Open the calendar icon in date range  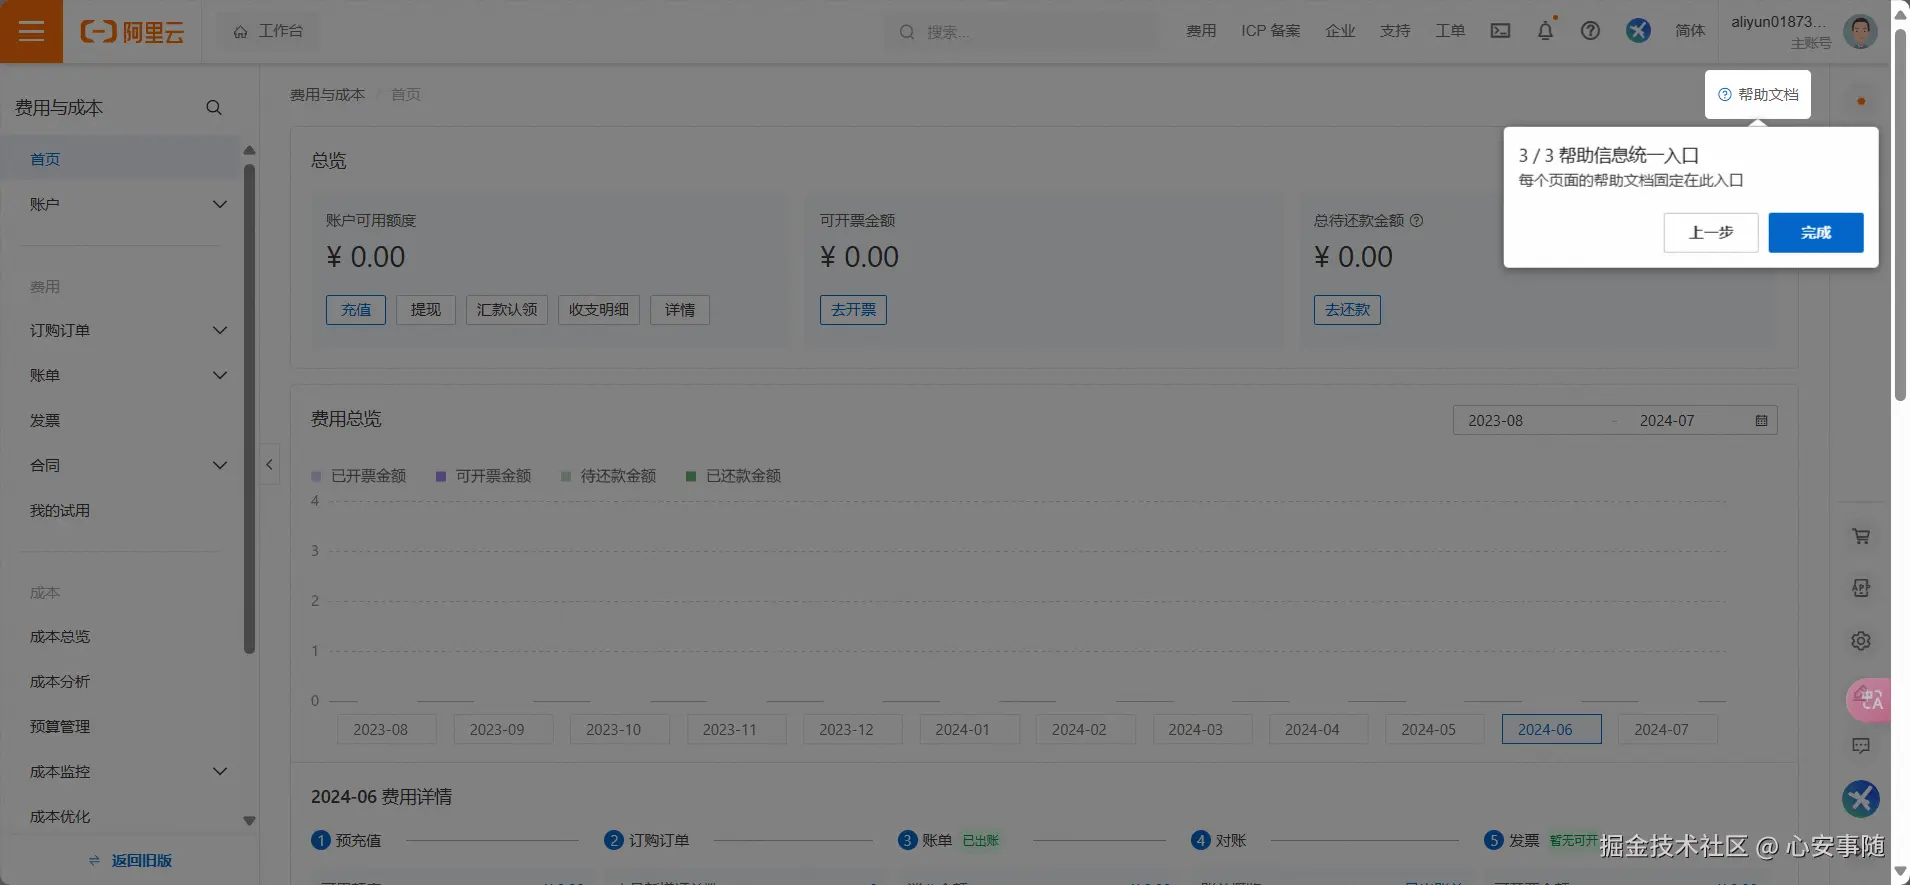click(1761, 421)
